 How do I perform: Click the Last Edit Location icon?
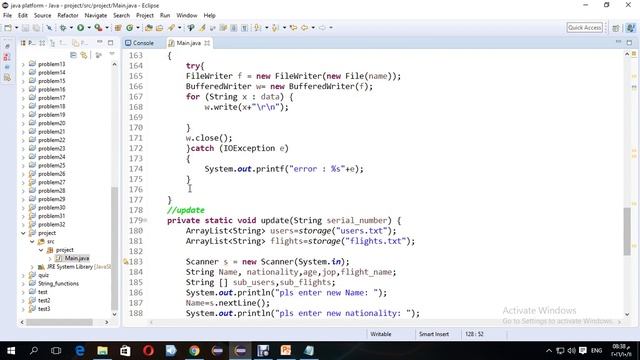pos(293,28)
